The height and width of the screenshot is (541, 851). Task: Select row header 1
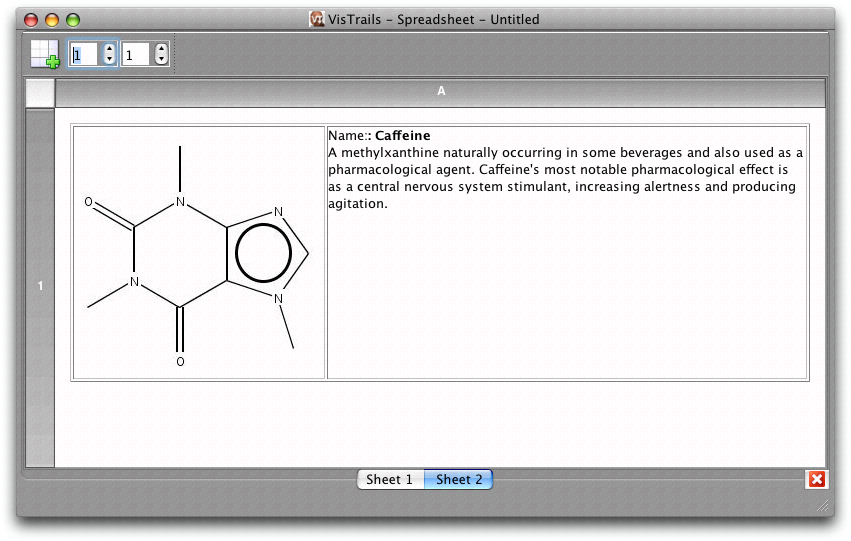(40, 287)
